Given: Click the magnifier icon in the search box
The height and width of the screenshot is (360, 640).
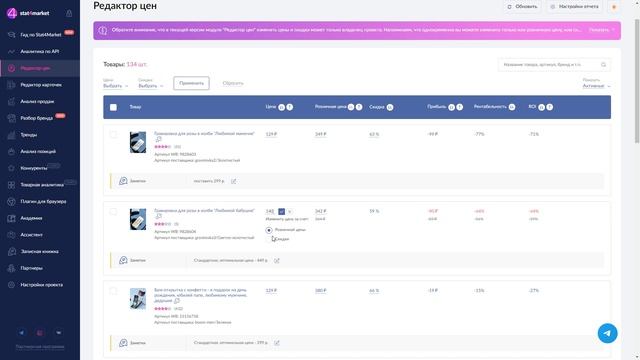Looking at the screenshot, I should [x=604, y=64].
